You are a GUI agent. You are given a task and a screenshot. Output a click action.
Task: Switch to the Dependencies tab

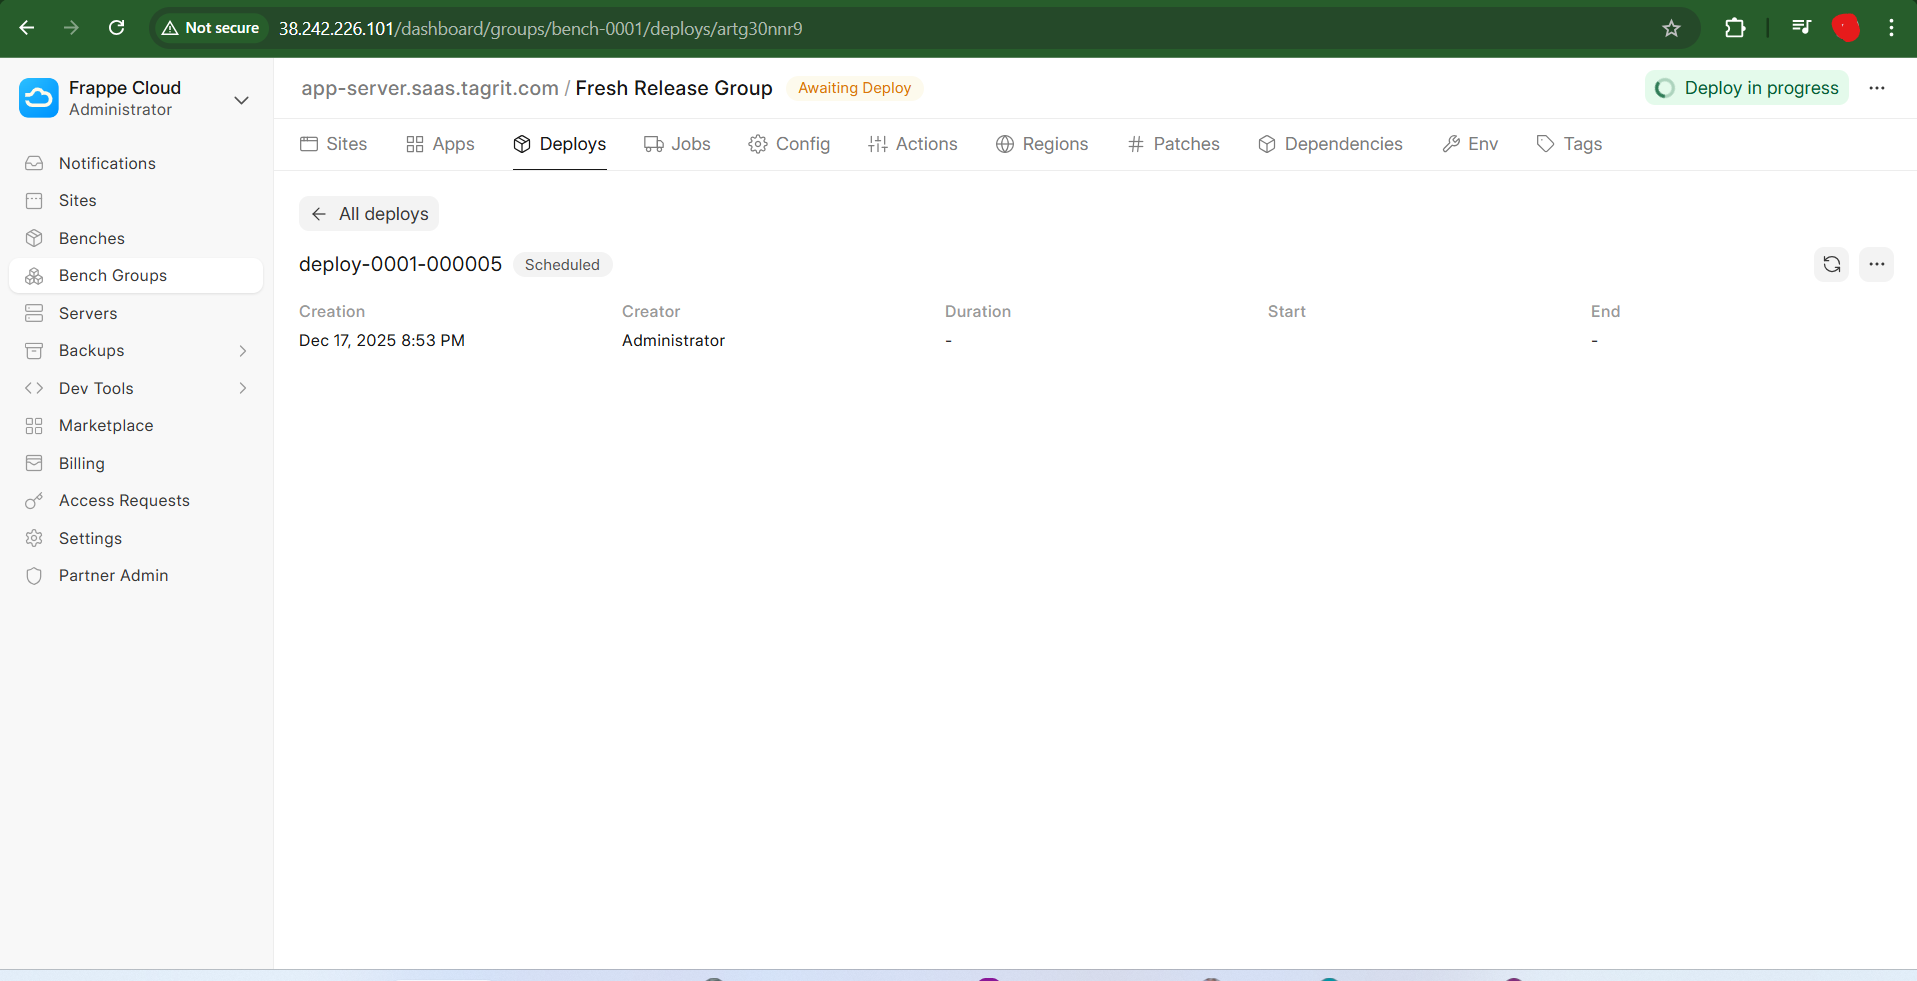tap(1330, 144)
